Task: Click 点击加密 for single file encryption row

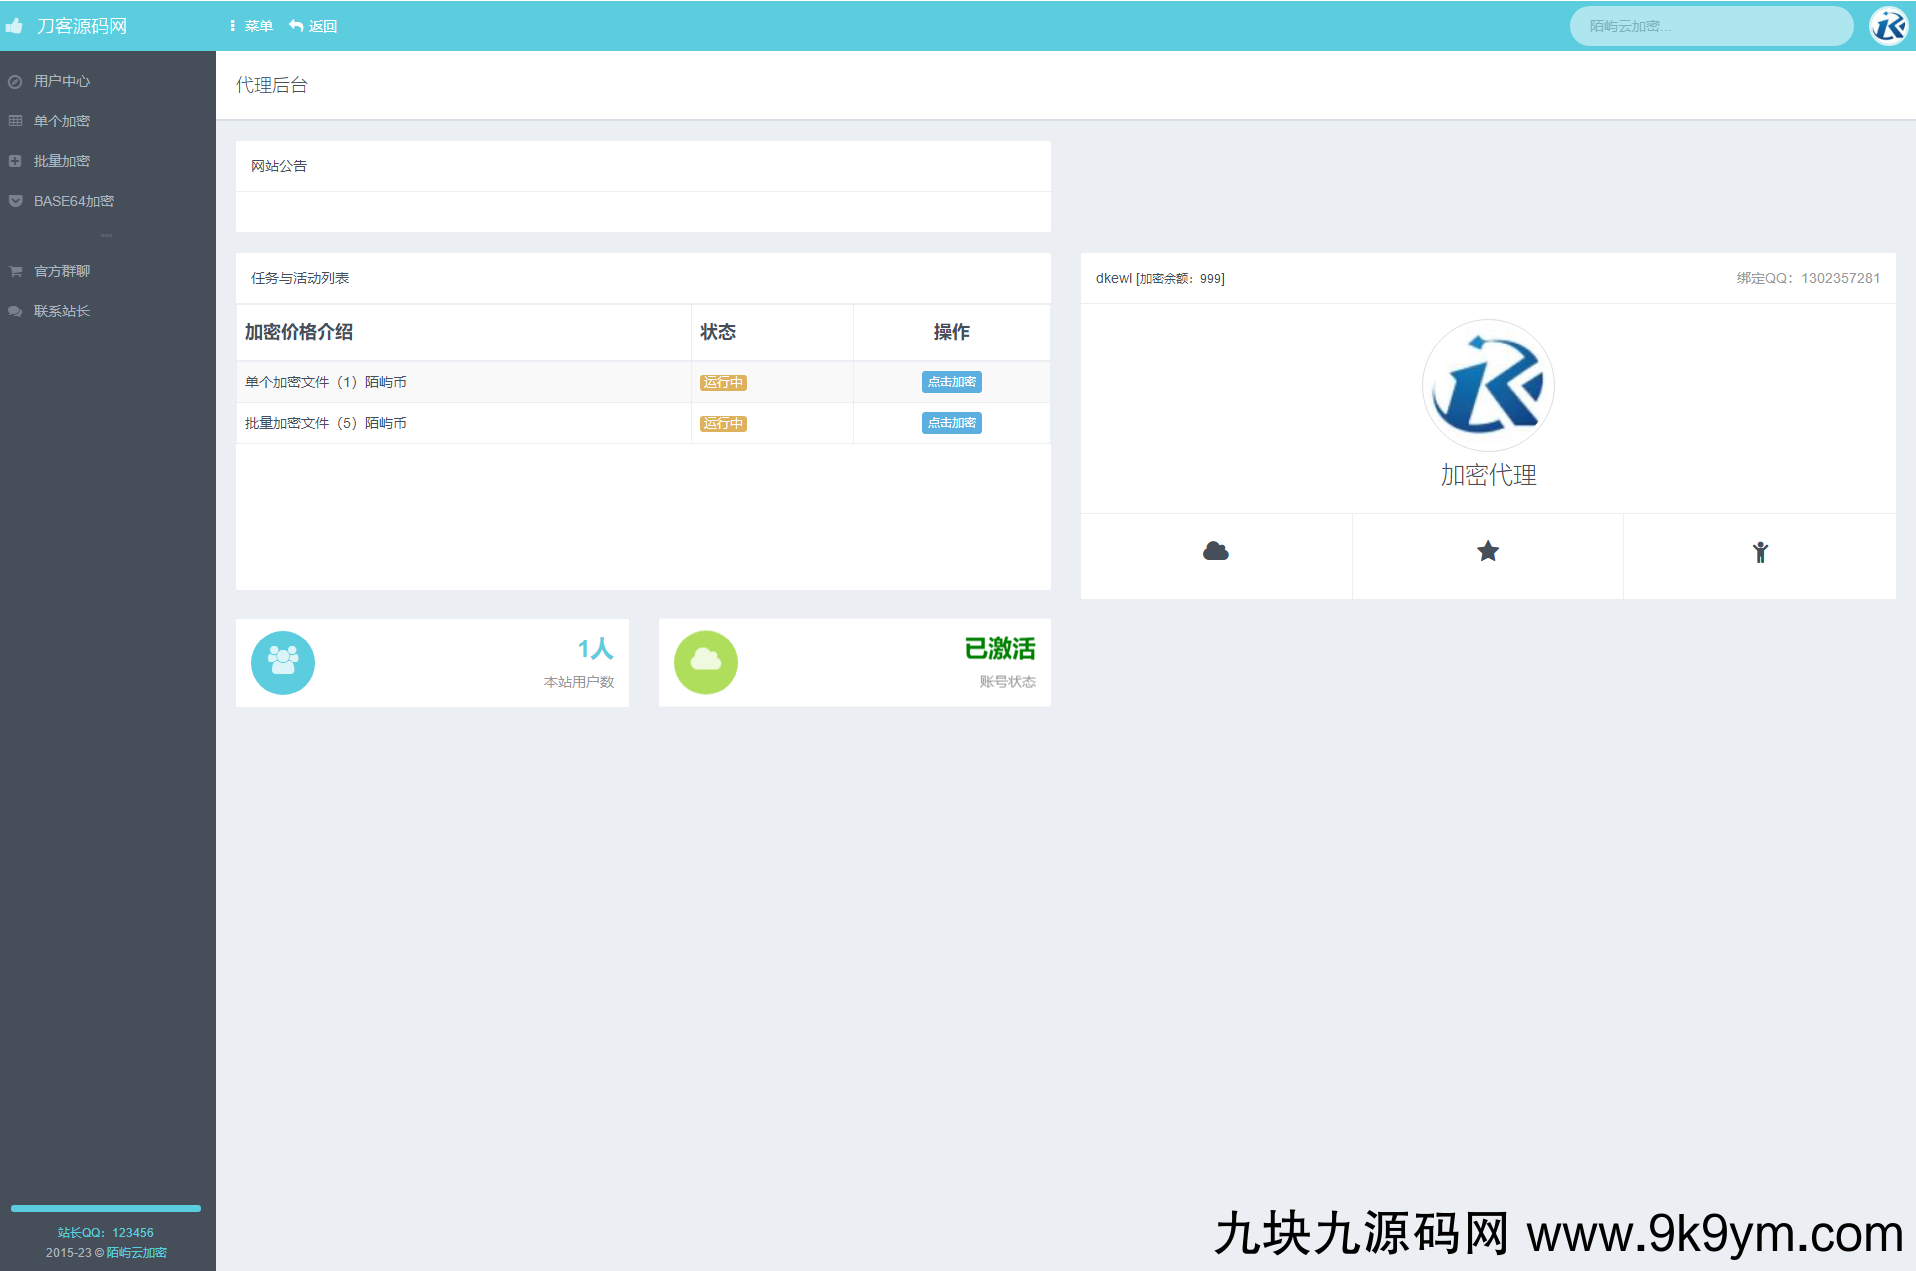Action: [951, 382]
